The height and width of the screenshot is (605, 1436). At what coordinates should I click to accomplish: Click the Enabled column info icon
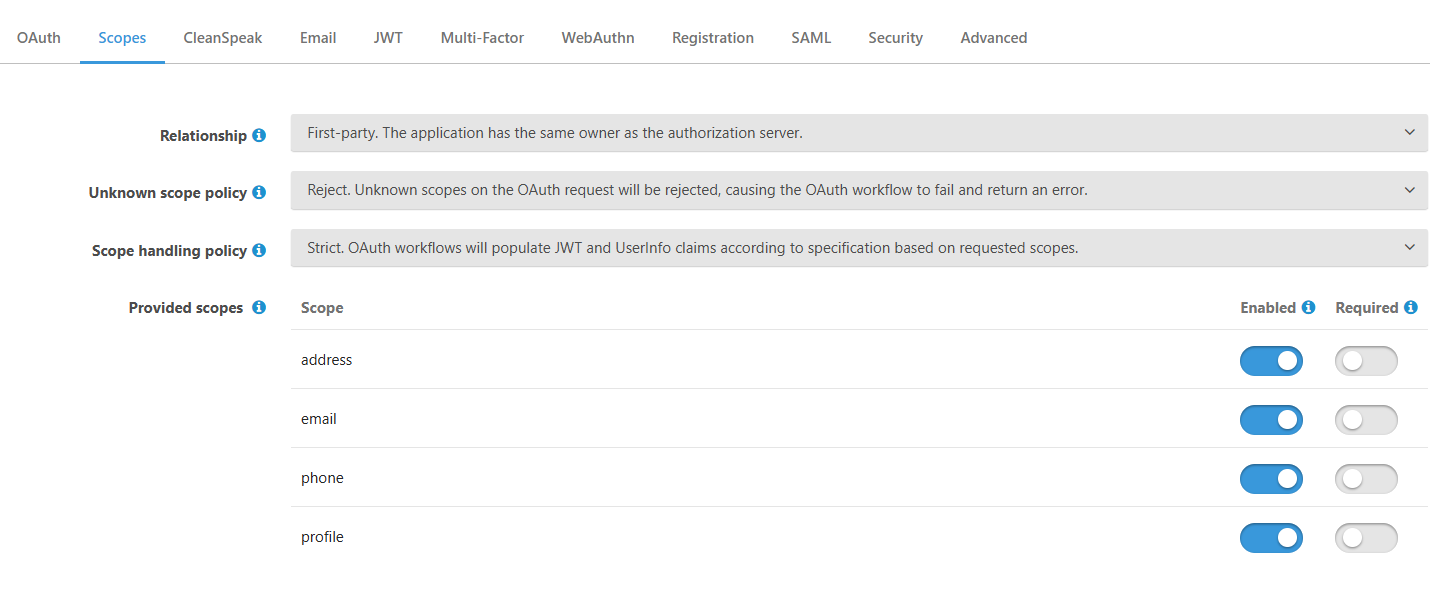pos(1308,307)
